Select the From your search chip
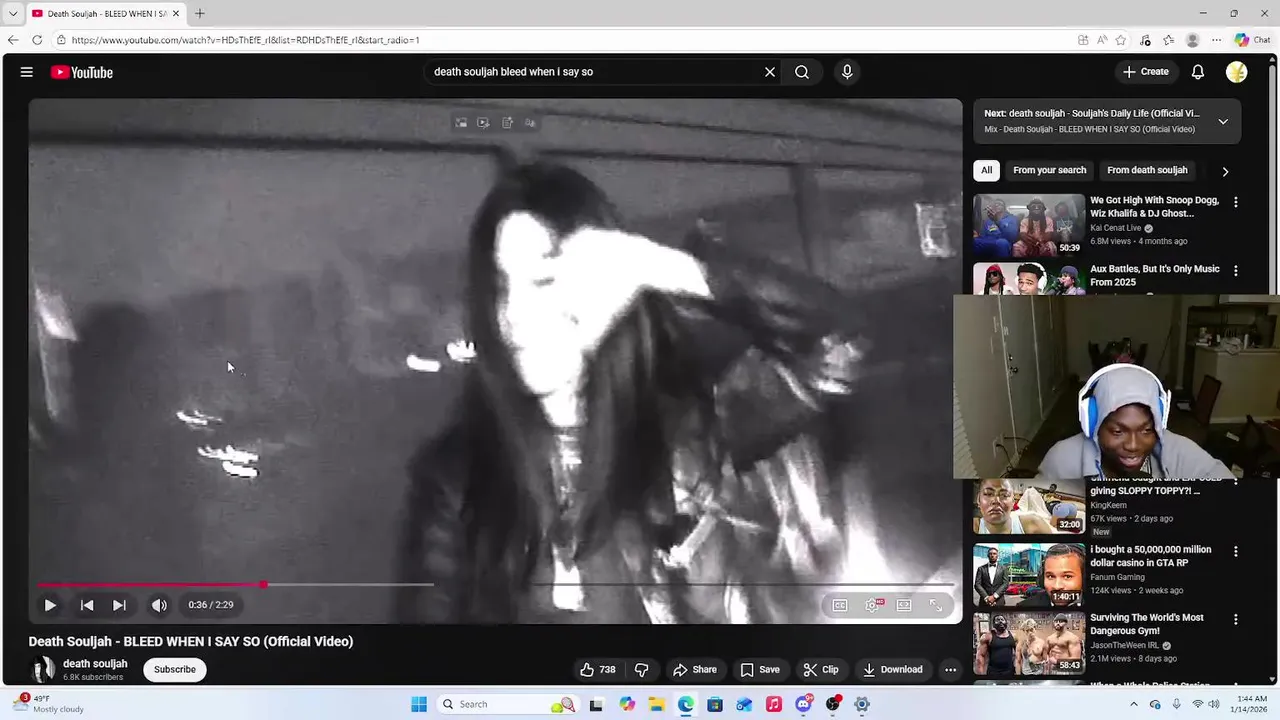This screenshot has width=1280, height=720. (x=1049, y=170)
